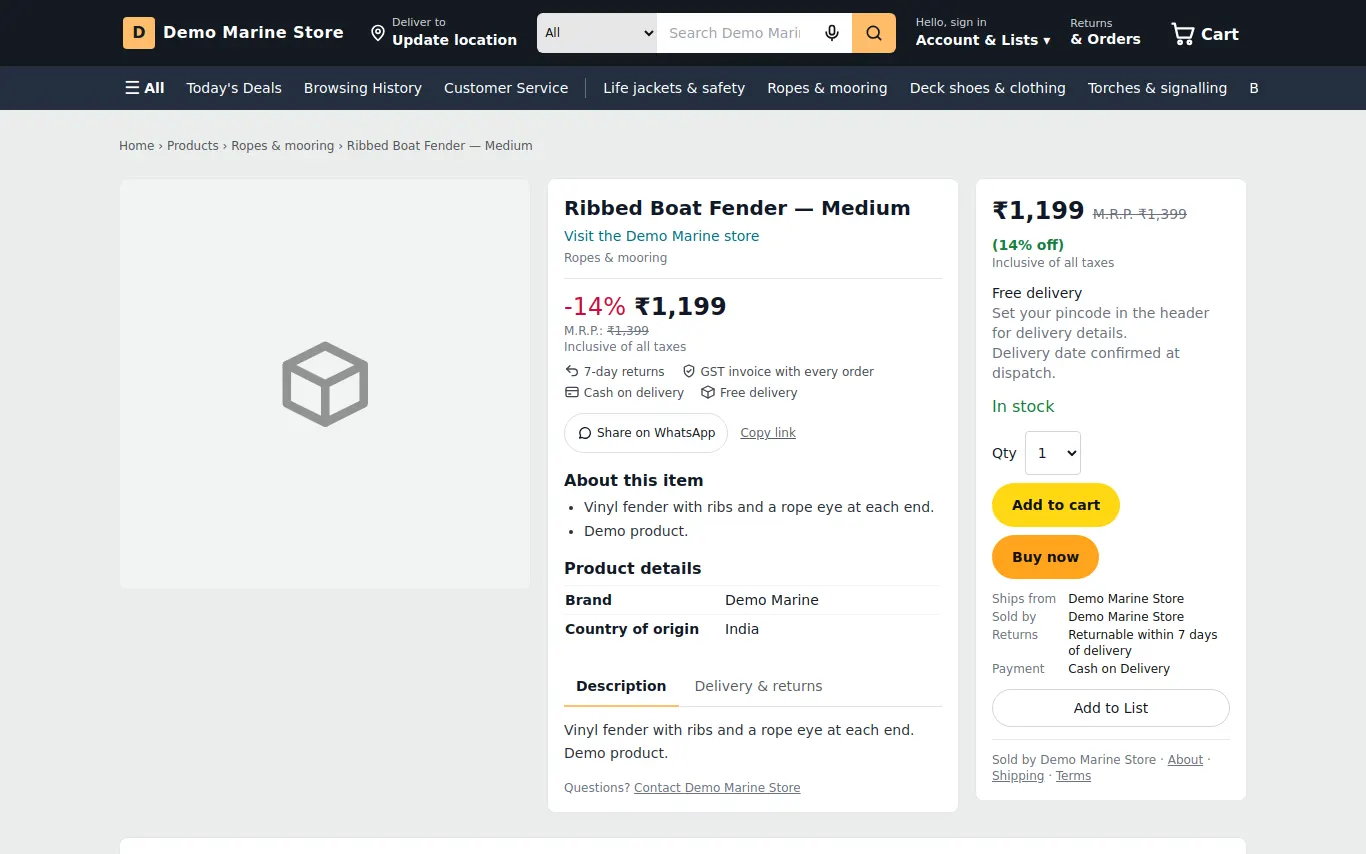Switch to Description tab
Viewport: 1366px width, 854px height.
pos(621,686)
